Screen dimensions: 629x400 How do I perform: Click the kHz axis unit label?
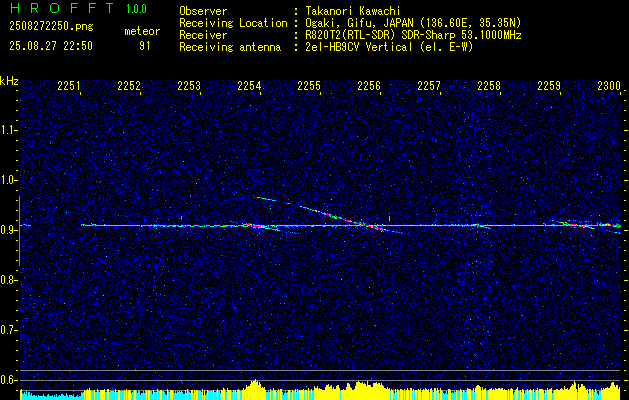[9, 81]
